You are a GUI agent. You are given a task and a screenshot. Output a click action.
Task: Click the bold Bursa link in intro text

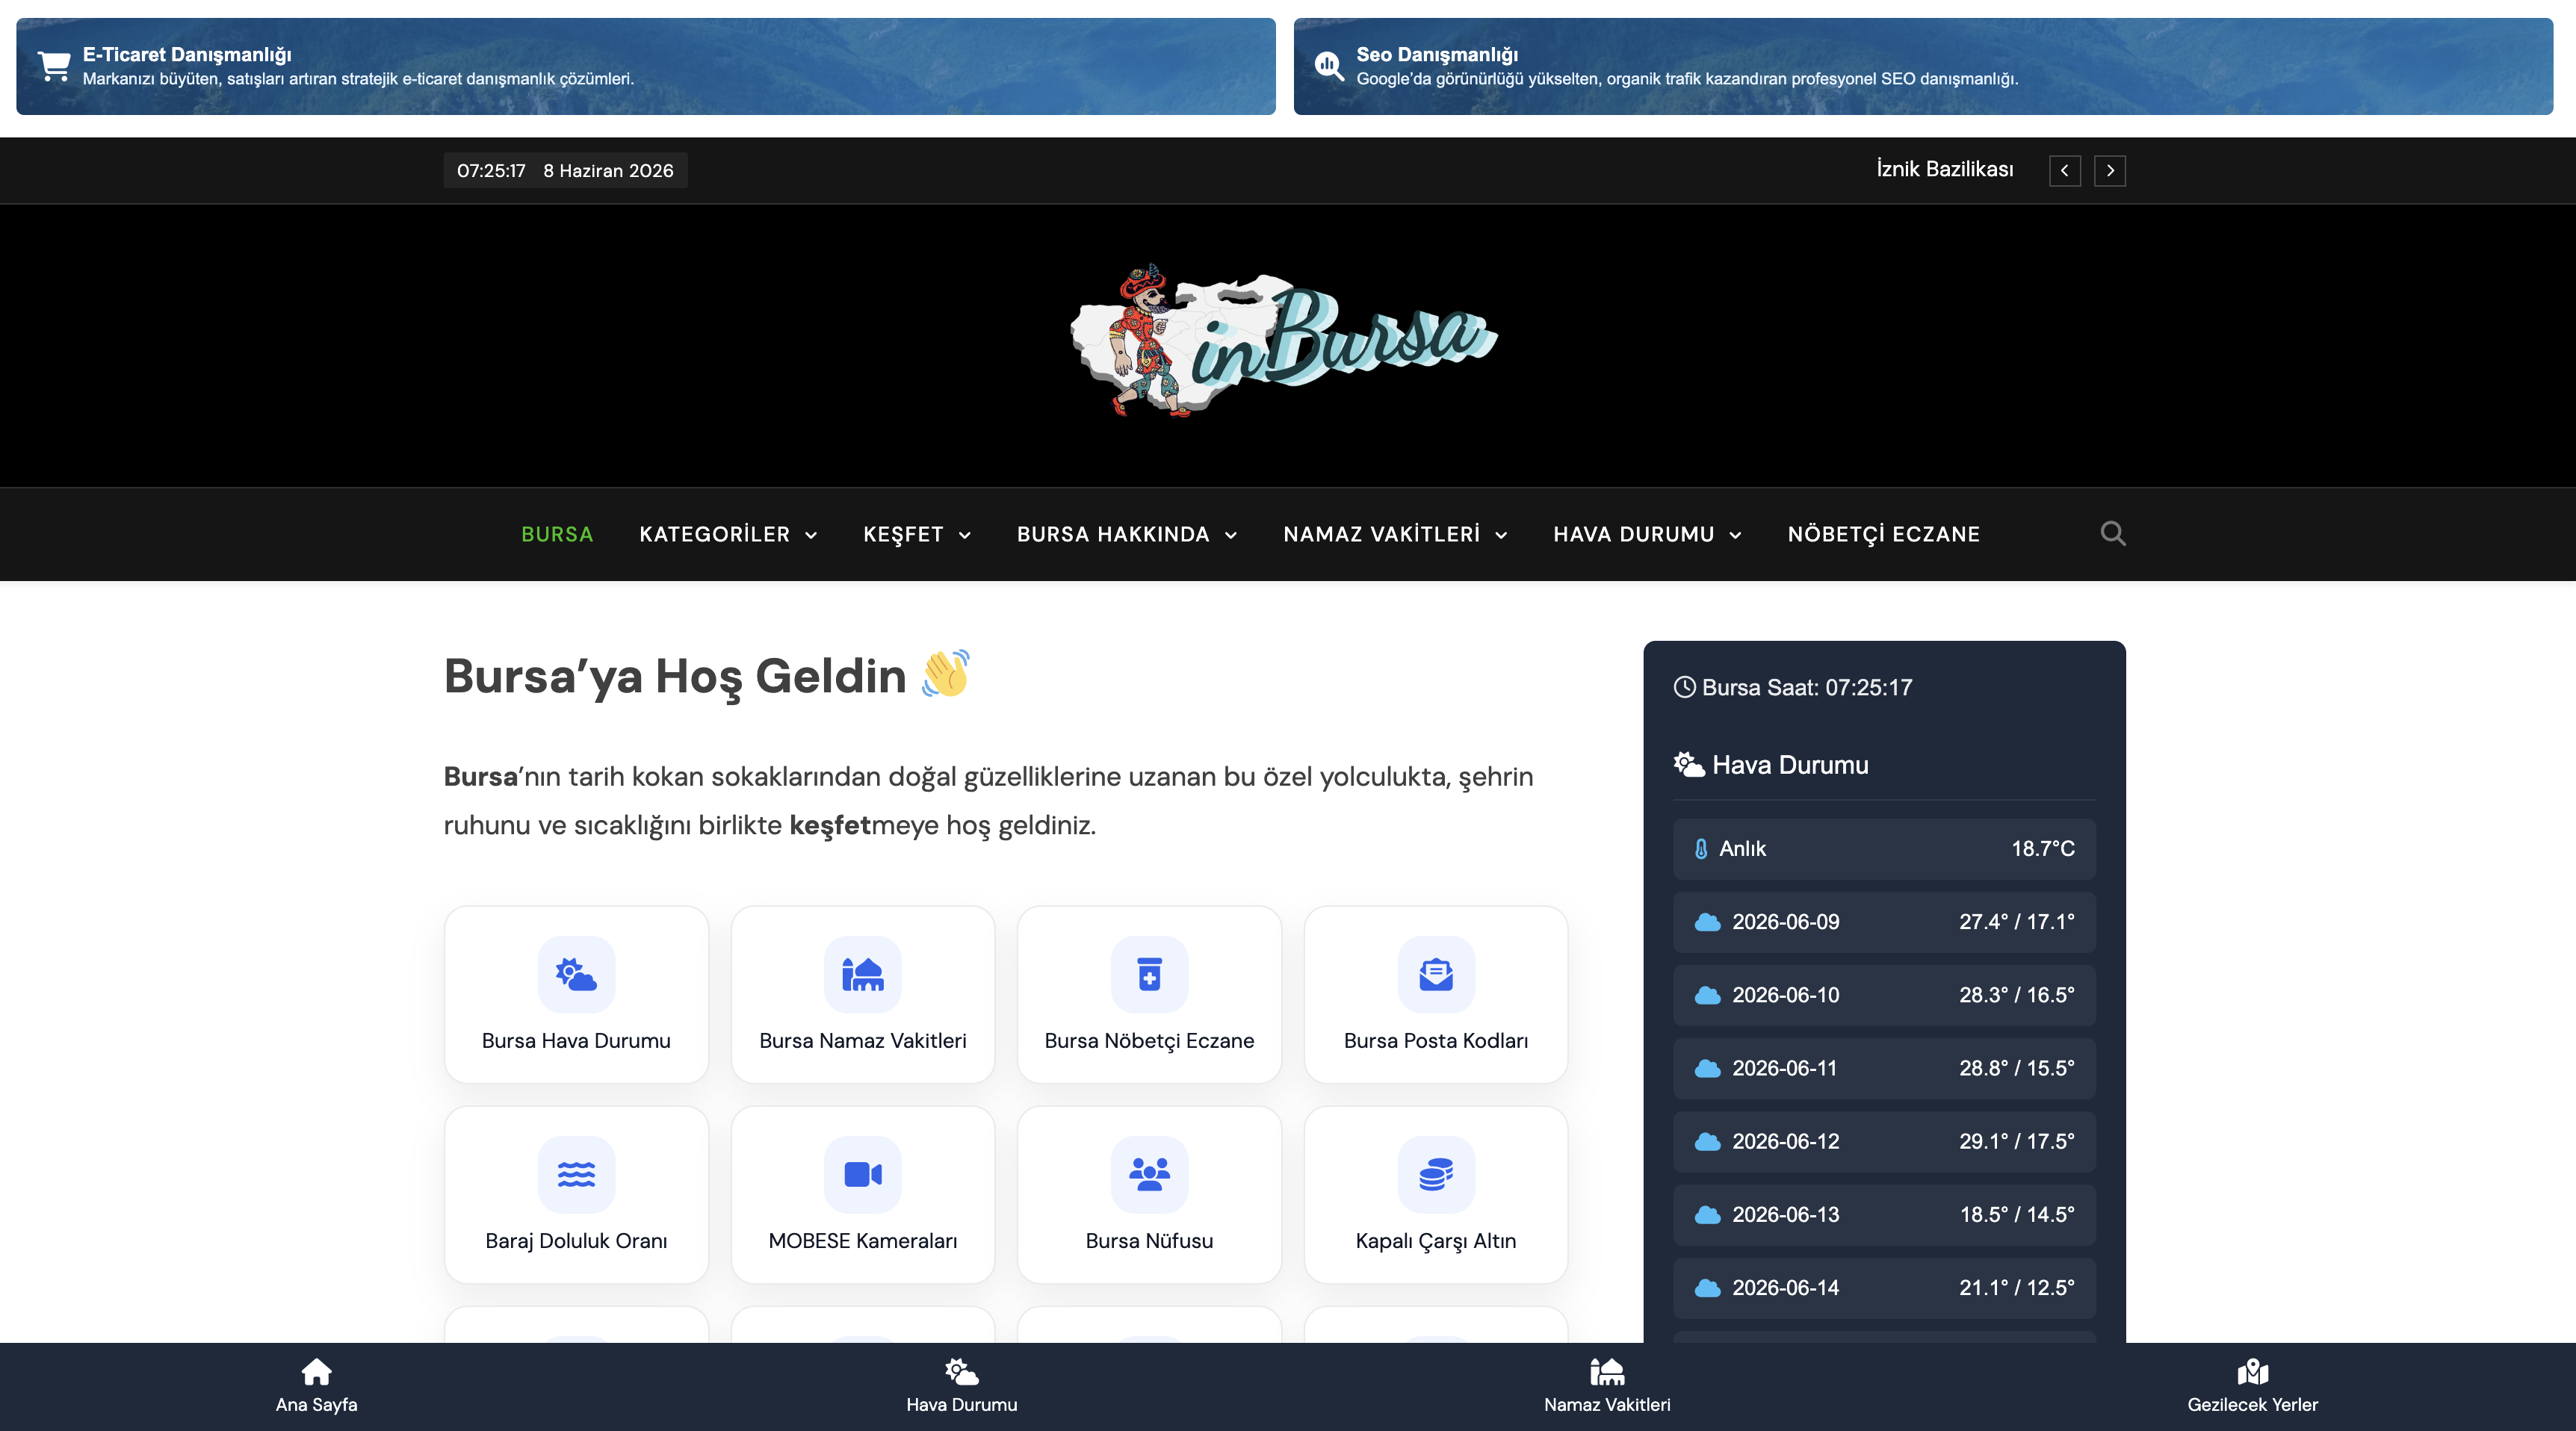480,776
